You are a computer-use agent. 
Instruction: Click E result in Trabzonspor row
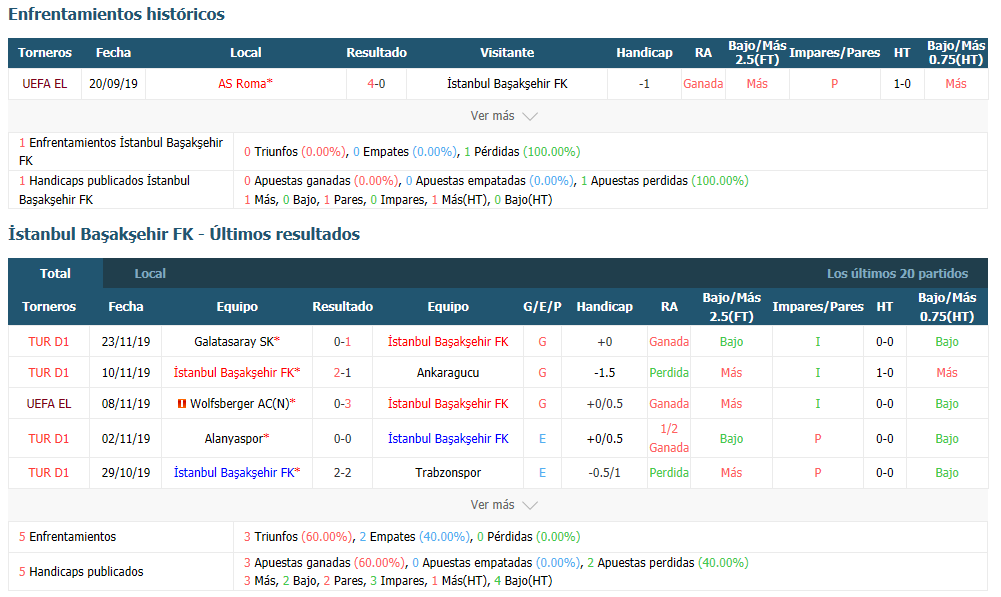click(x=542, y=473)
